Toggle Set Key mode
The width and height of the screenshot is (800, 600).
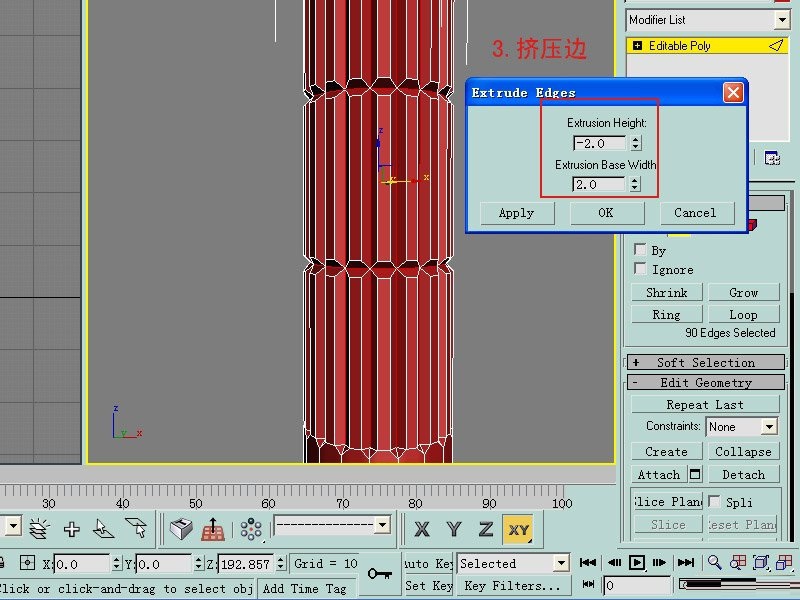tap(429, 585)
